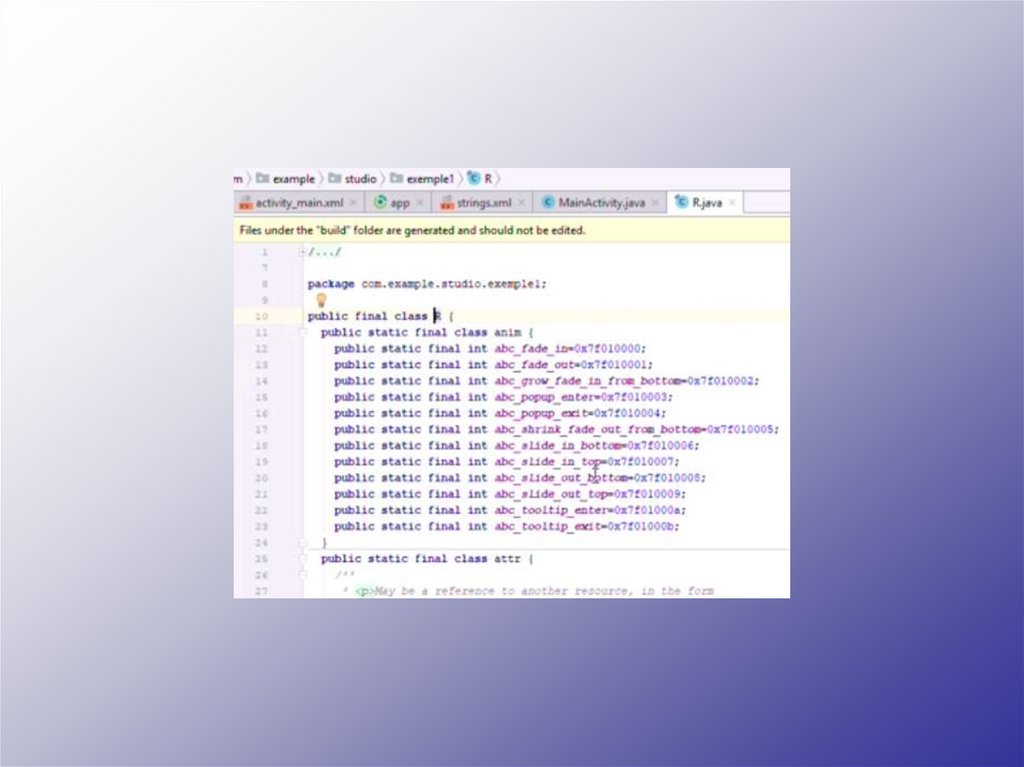This screenshot has width=1024, height=767.
Task: Open the activity_main.xml tab
Action: coord(291,203)
